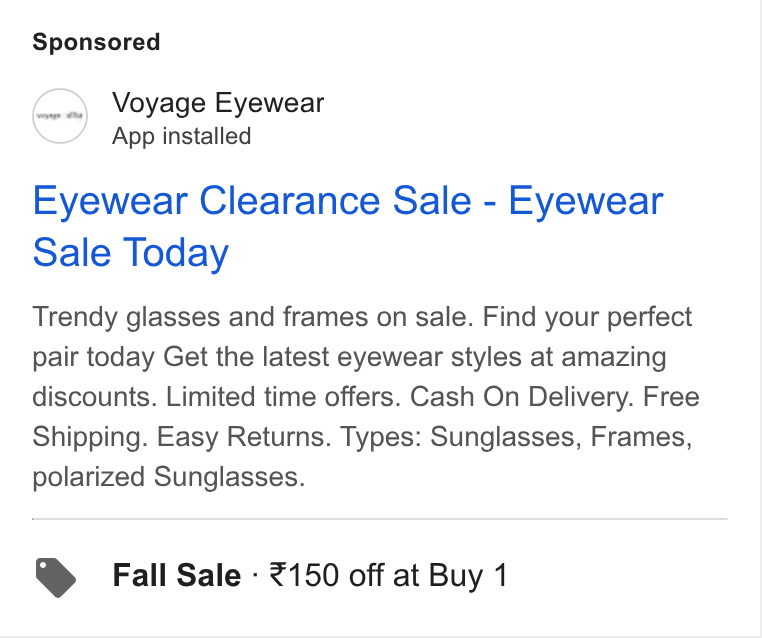
Task: Click 'Limited time offers' in description
Action: [283, 397]
